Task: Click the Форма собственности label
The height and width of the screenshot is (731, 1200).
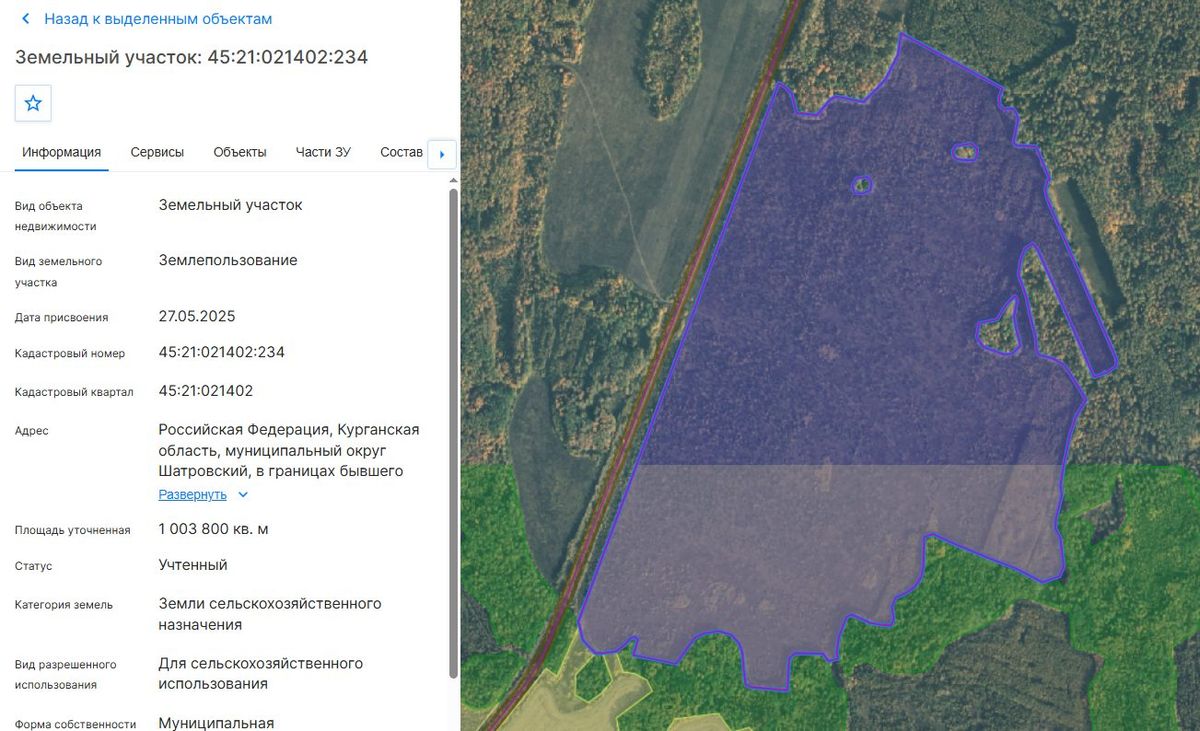Action: 75,725
